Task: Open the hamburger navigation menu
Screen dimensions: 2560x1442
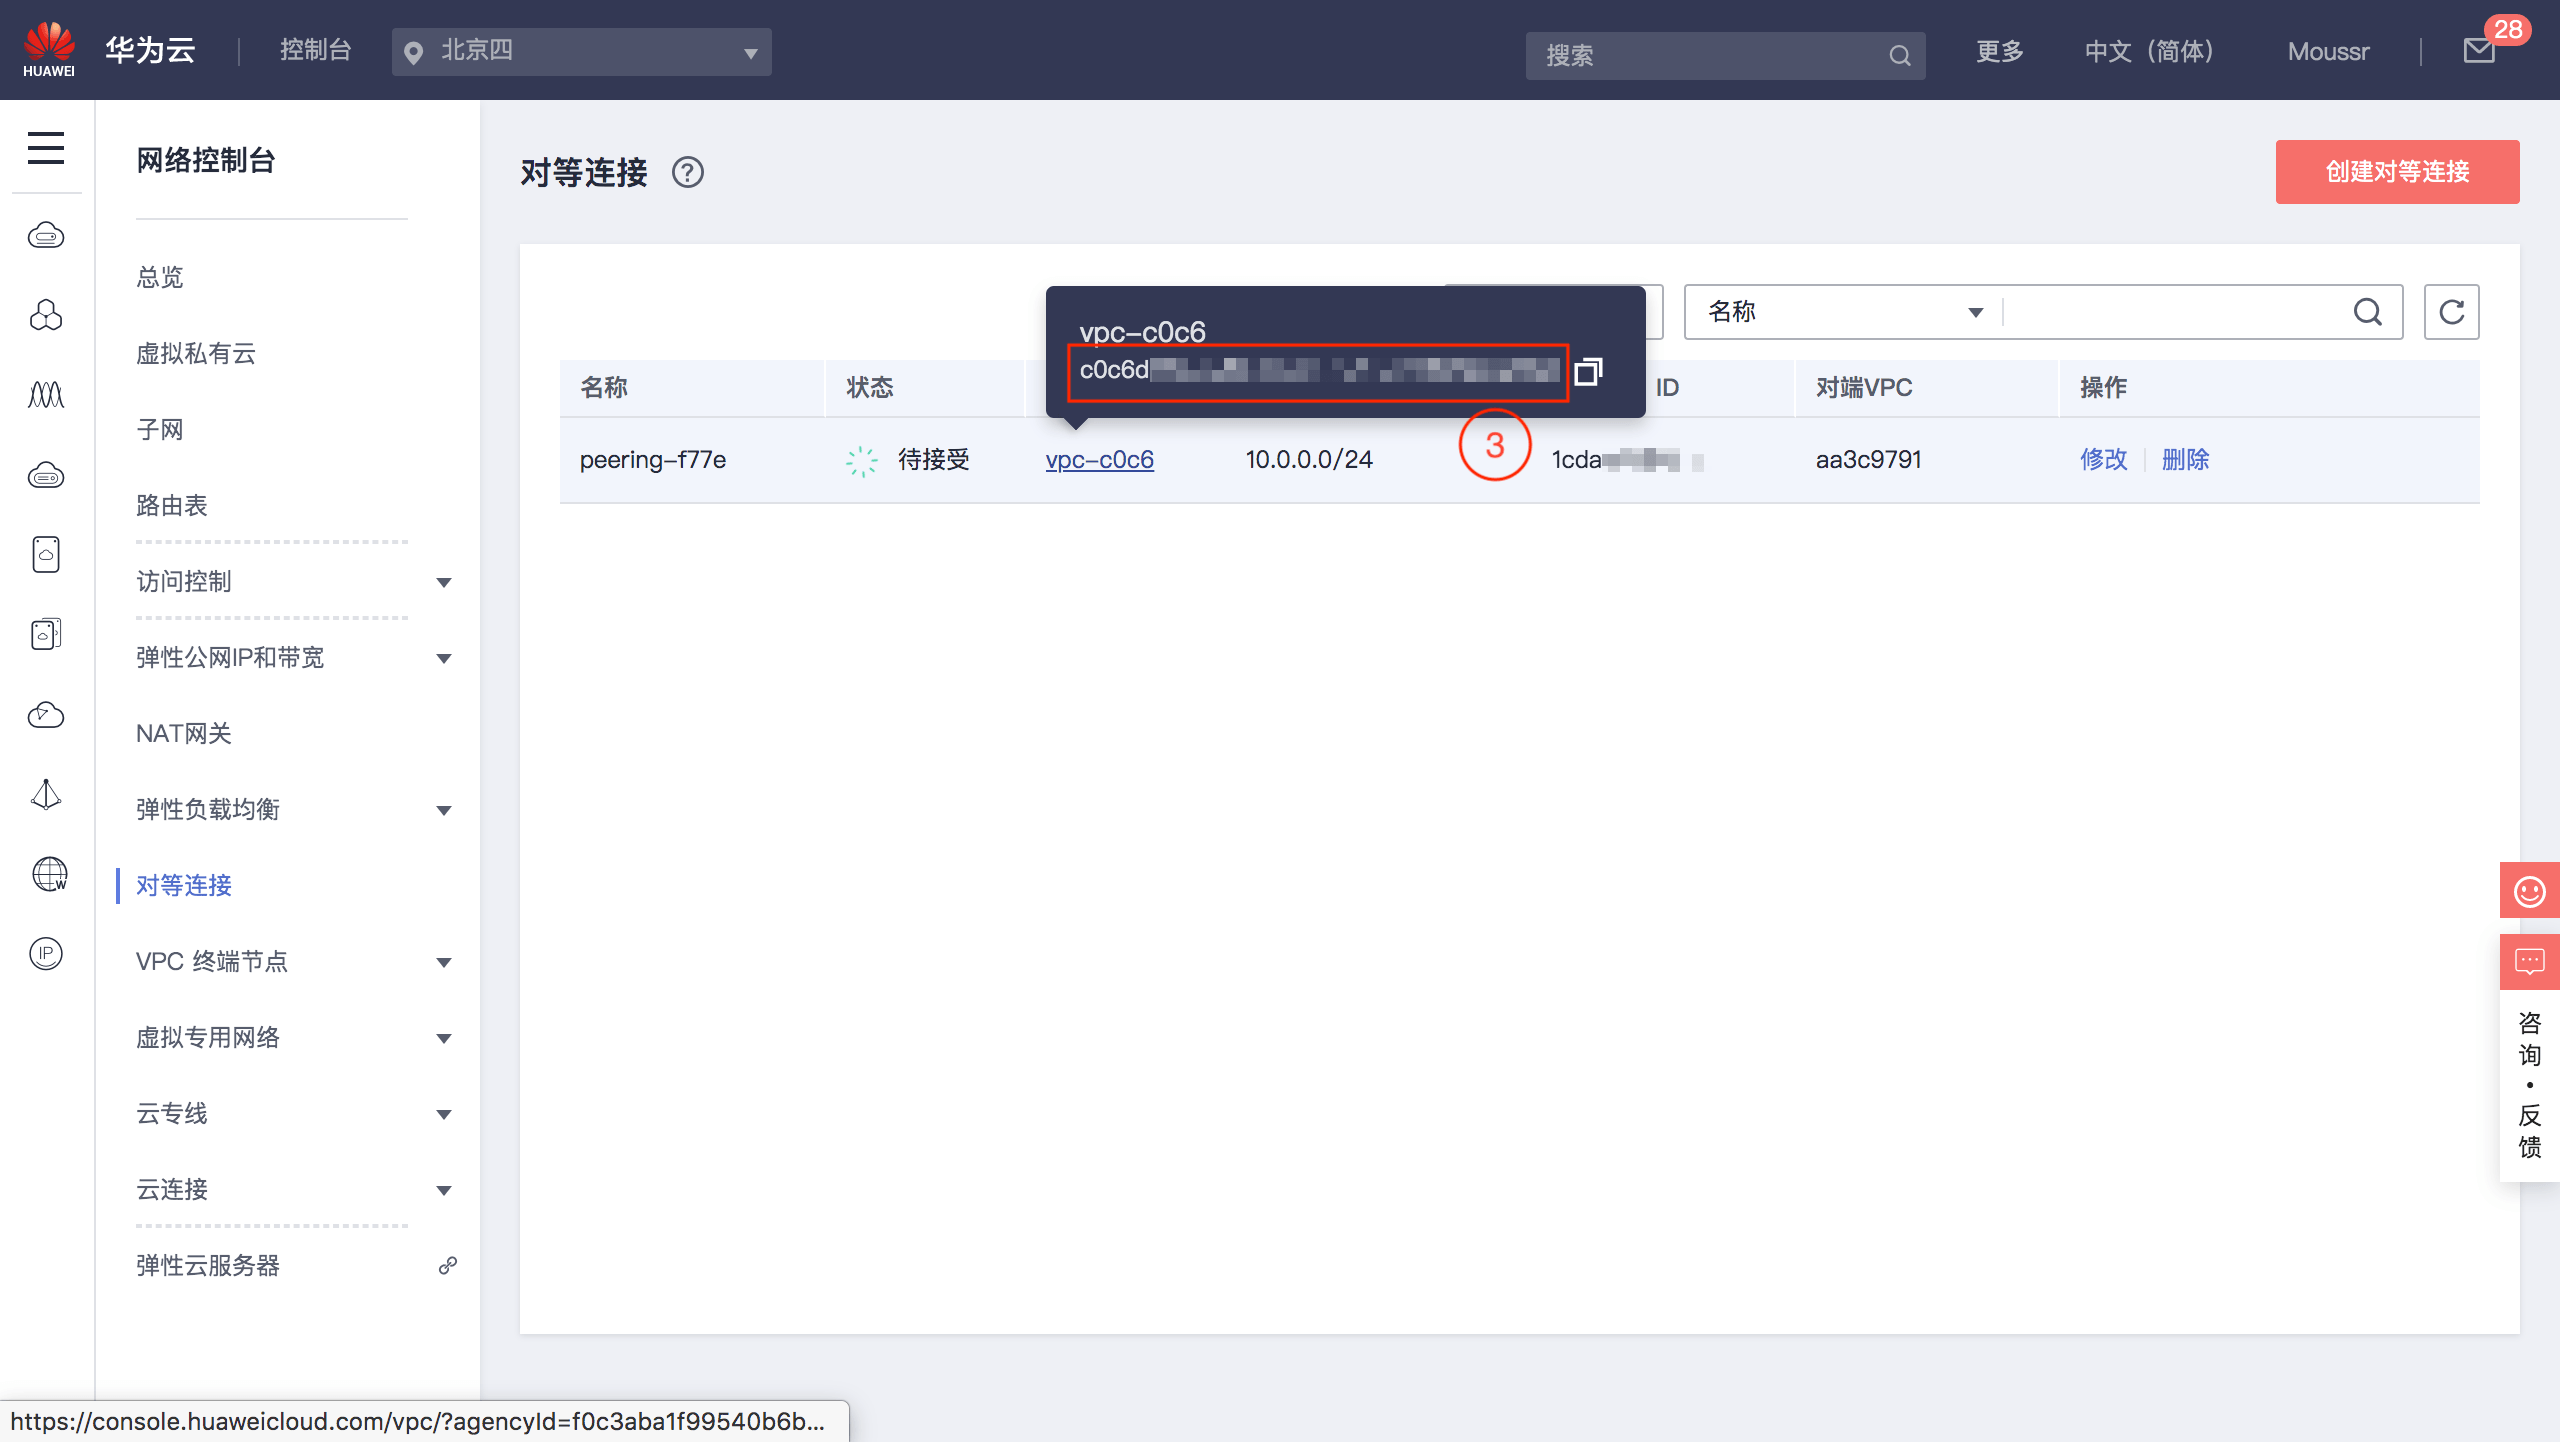Action: 45,148
